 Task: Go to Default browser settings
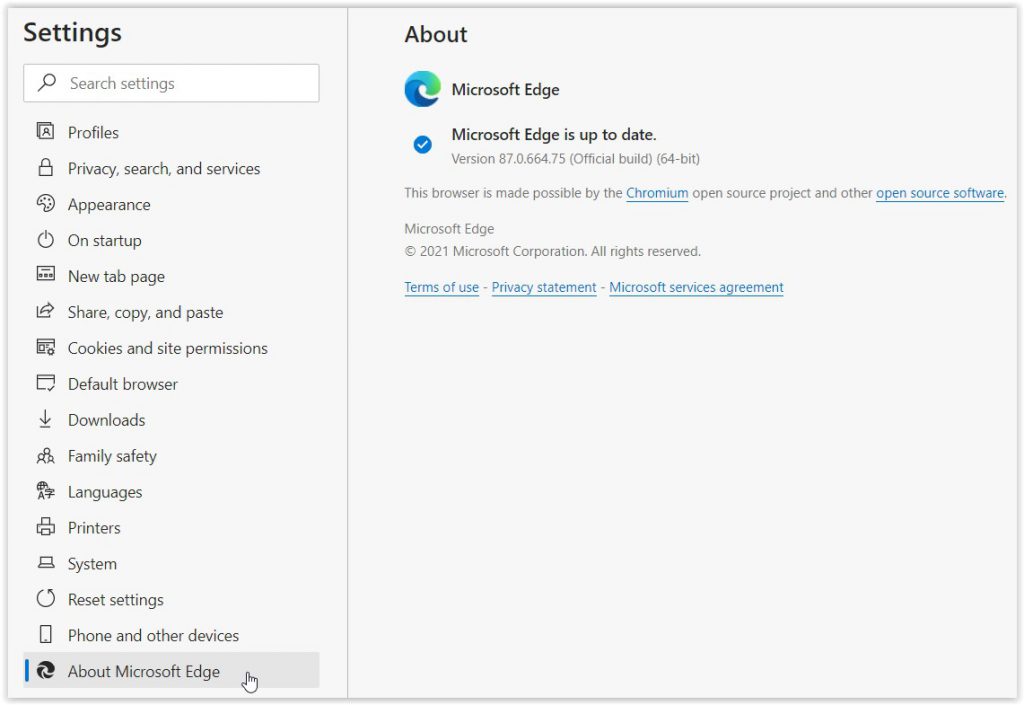click(x=171, y=384)
